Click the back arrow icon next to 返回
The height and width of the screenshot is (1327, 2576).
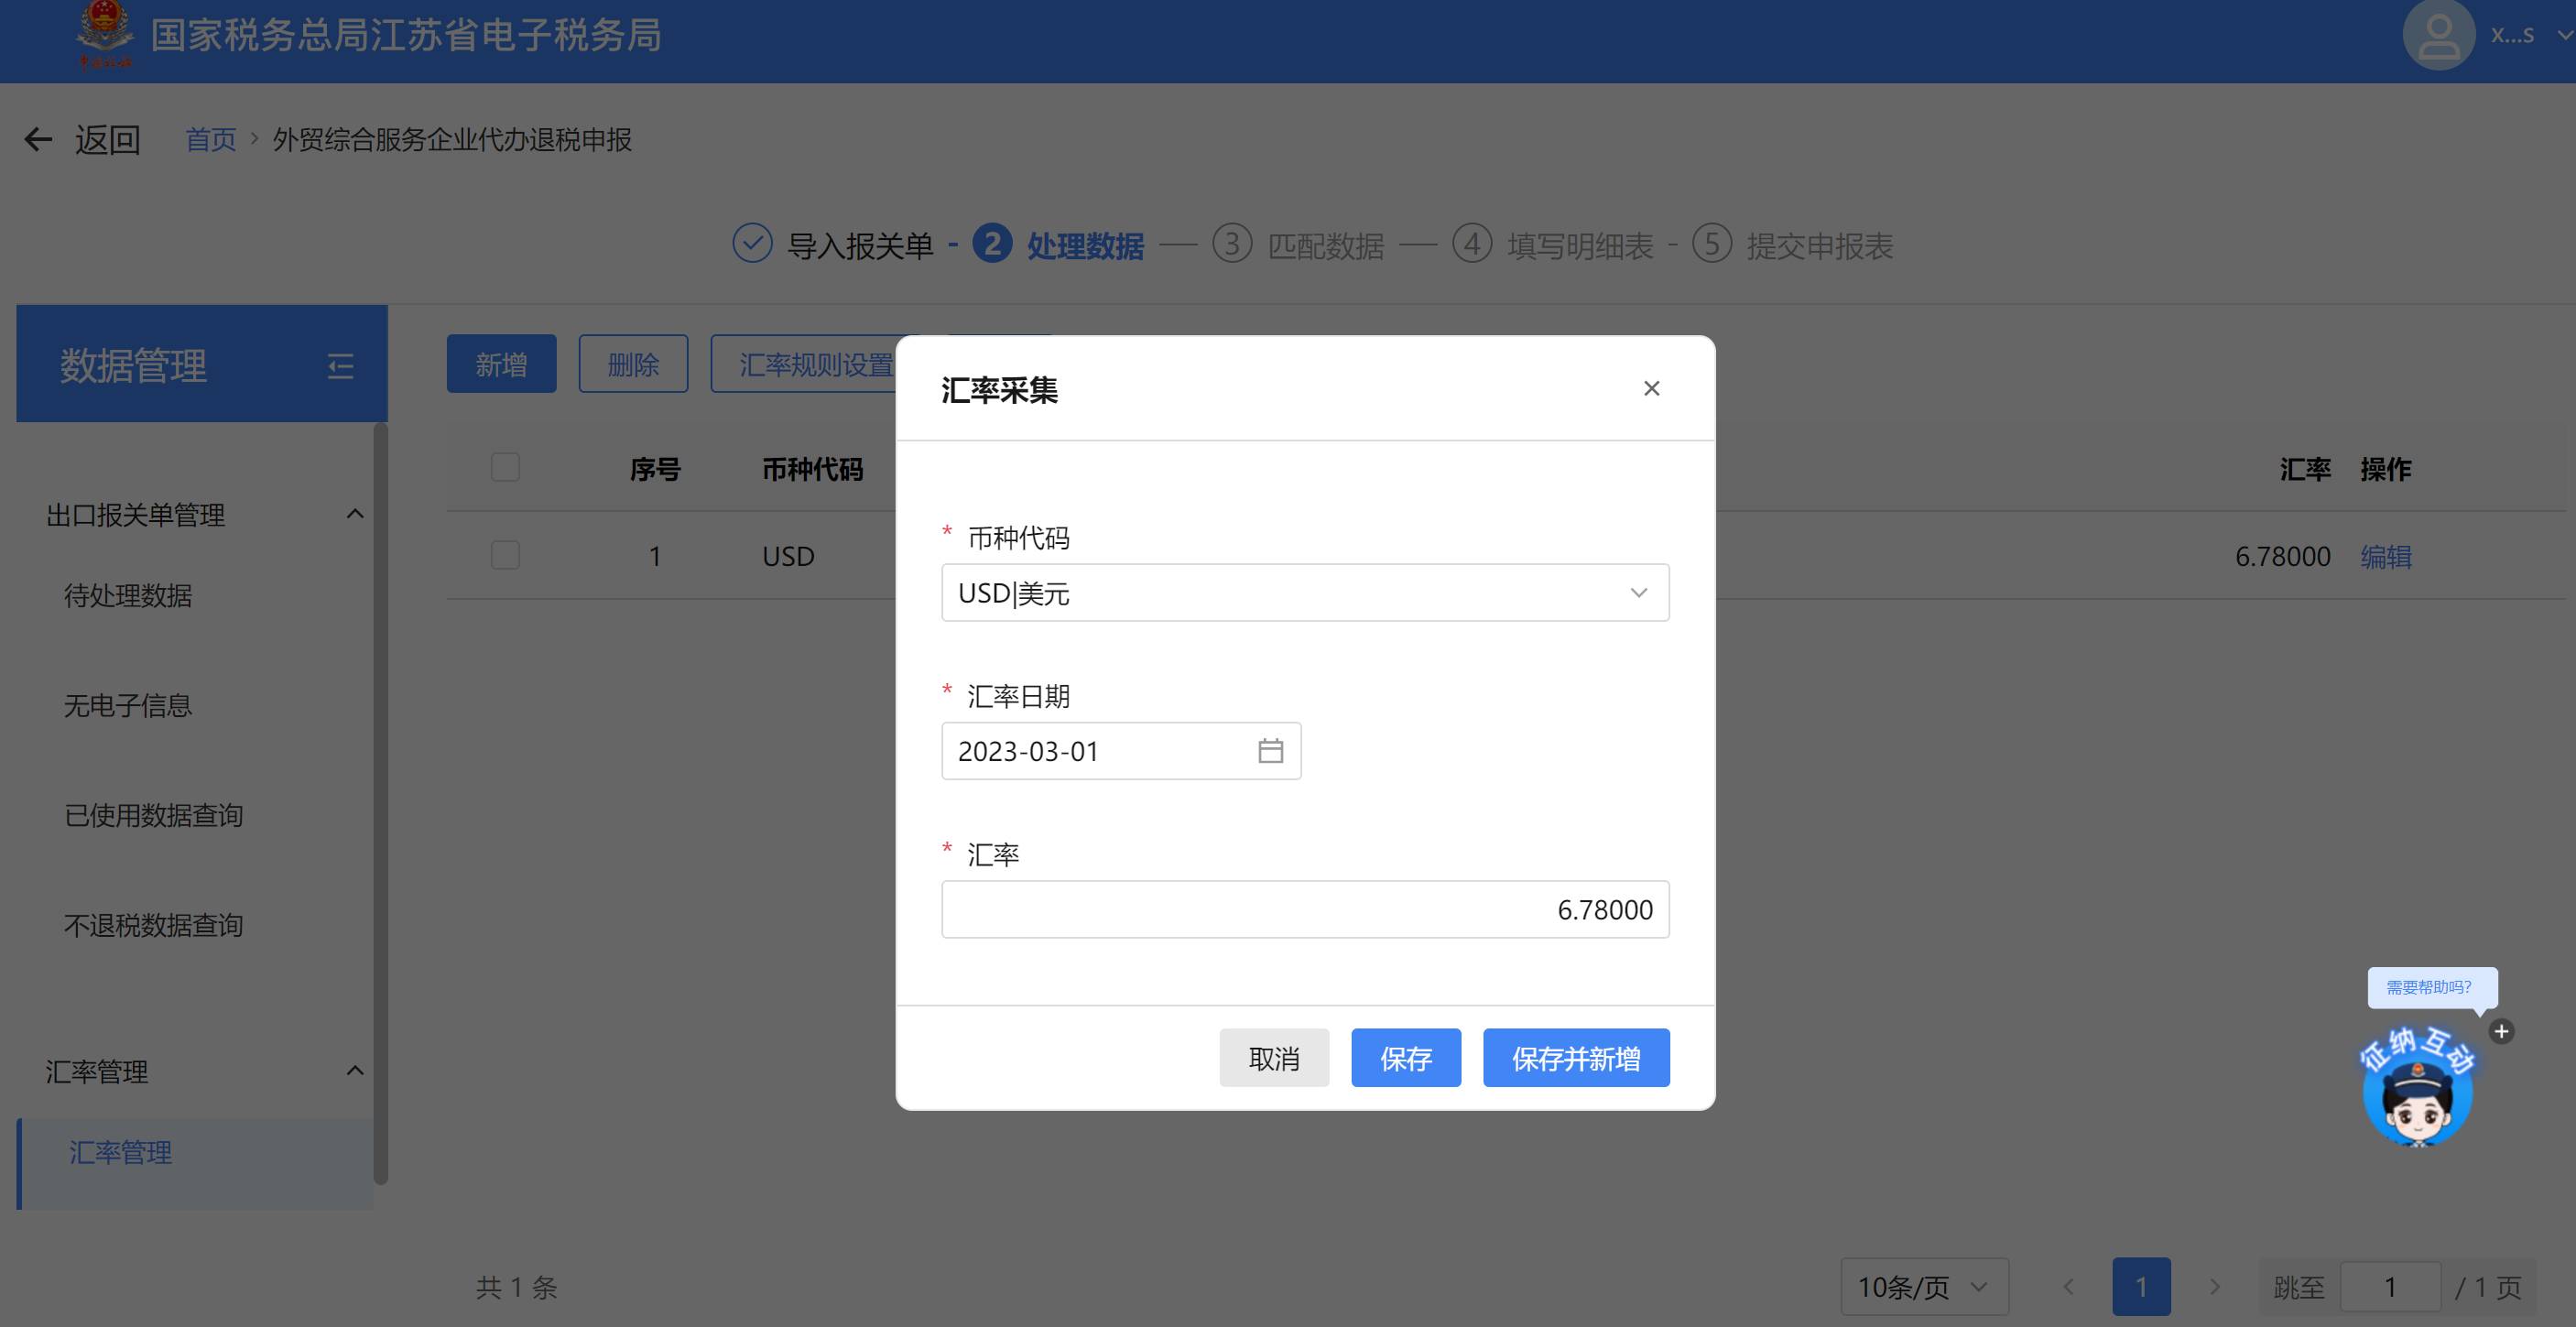[38, 139]
